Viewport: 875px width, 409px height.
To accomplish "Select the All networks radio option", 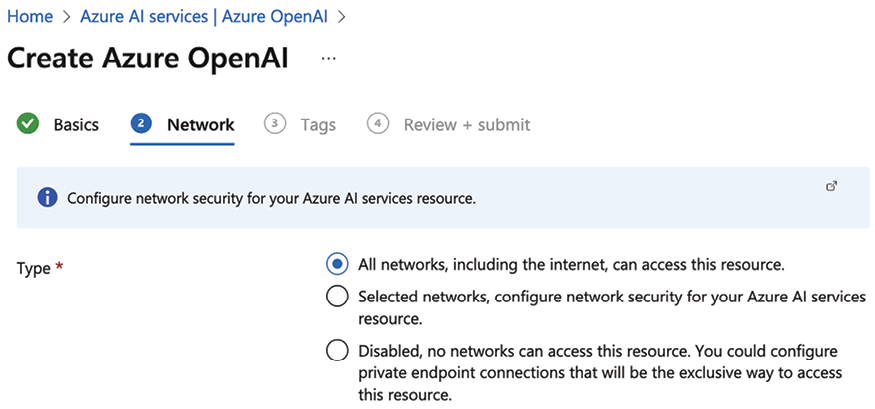I will (336, 264).
